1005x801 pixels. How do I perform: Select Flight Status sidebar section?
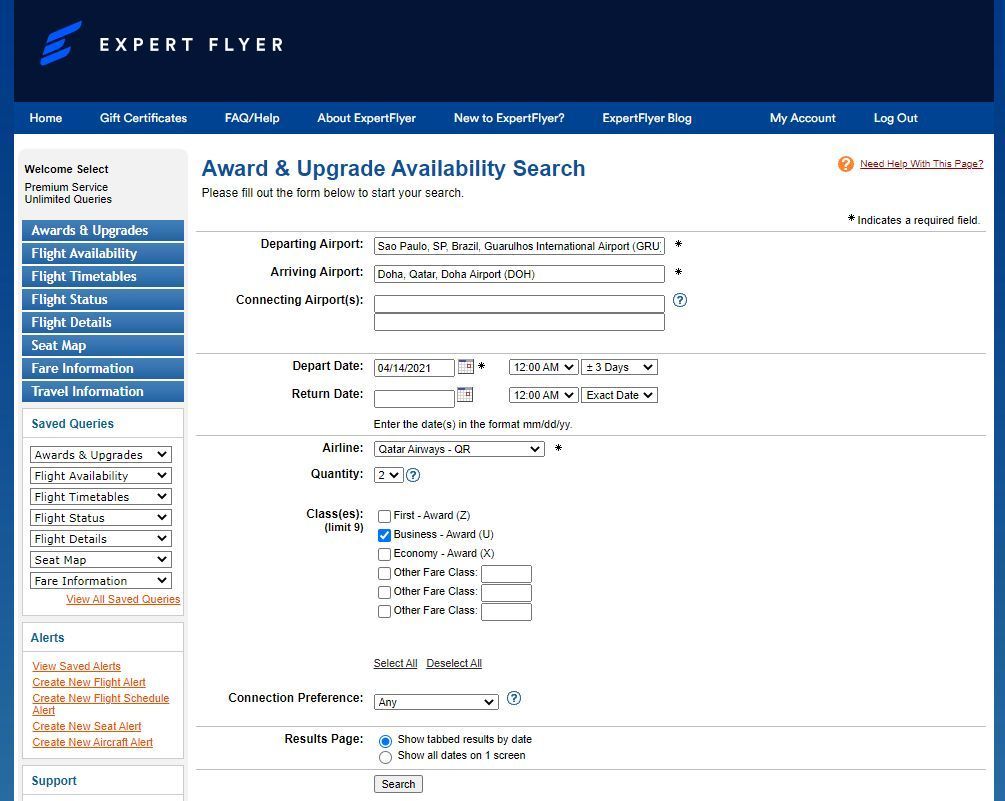coord(103,300)
